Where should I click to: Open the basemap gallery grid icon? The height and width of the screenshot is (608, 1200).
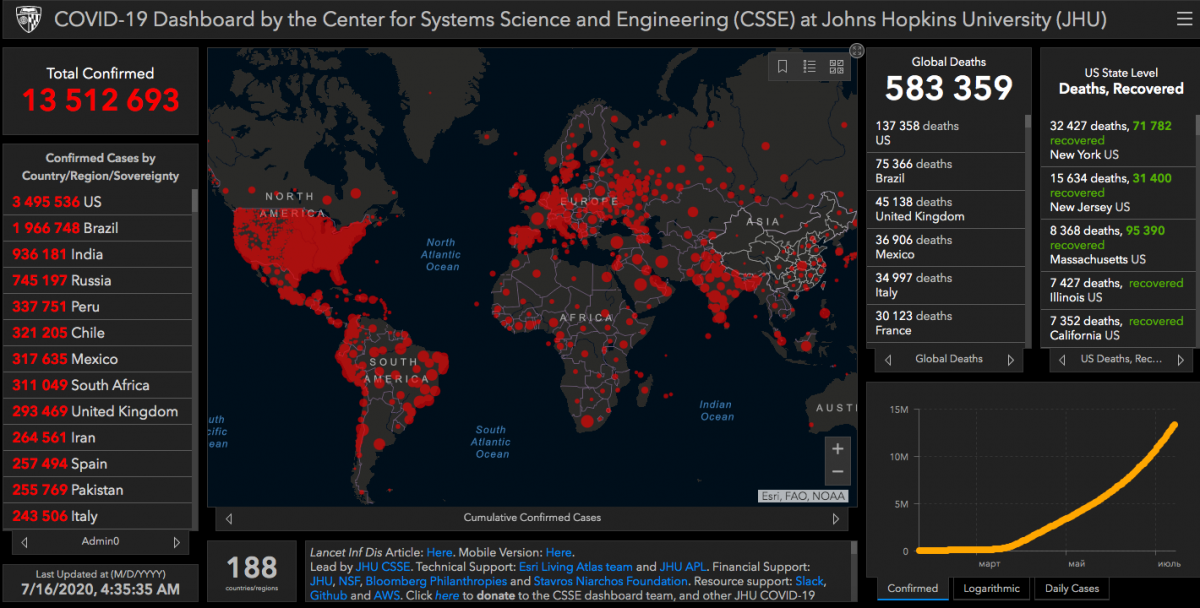(x=836, y=67)
